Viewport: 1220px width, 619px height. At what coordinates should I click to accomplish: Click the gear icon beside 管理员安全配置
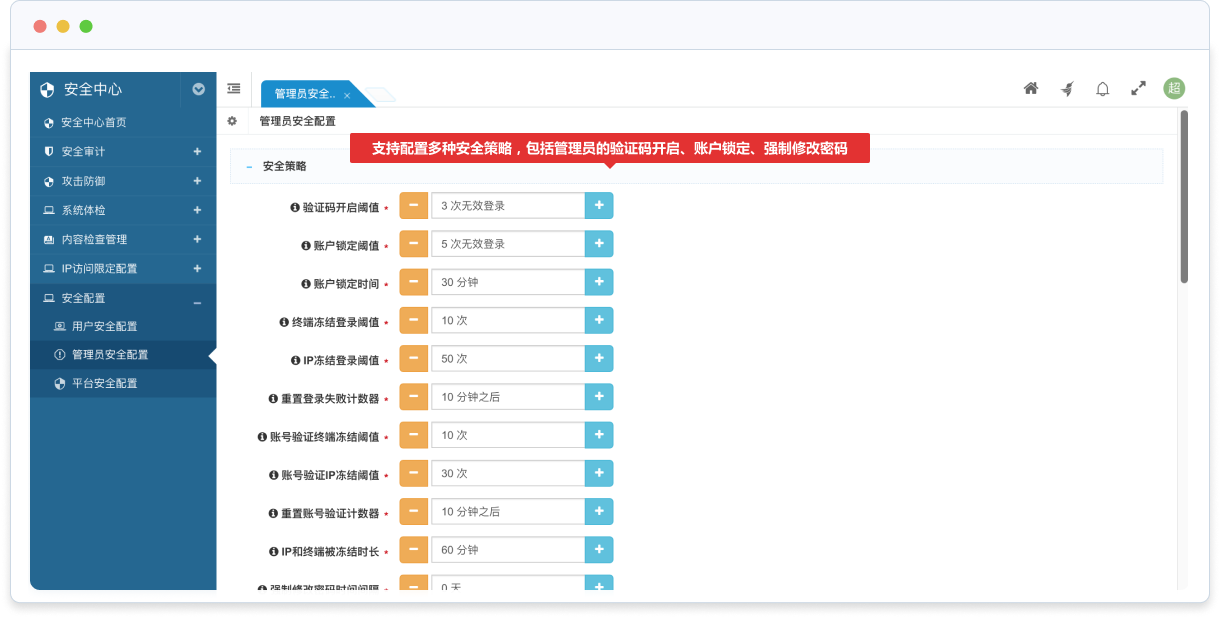pyautogui.click(x=232, y=121)
